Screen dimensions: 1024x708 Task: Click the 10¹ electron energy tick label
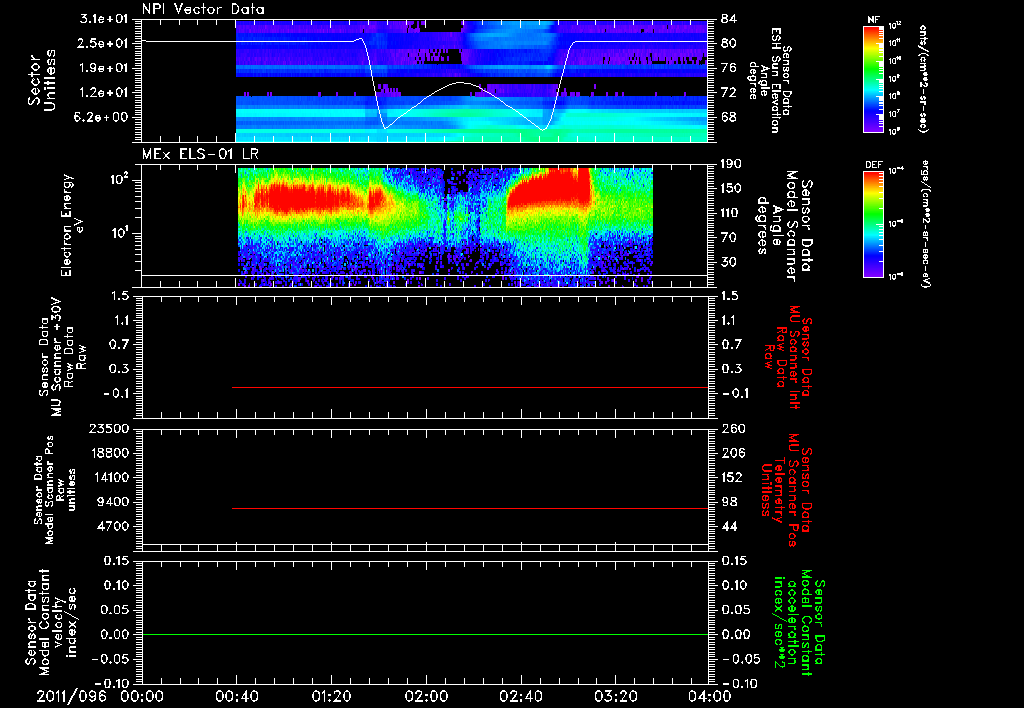click(x=118, y=233)
